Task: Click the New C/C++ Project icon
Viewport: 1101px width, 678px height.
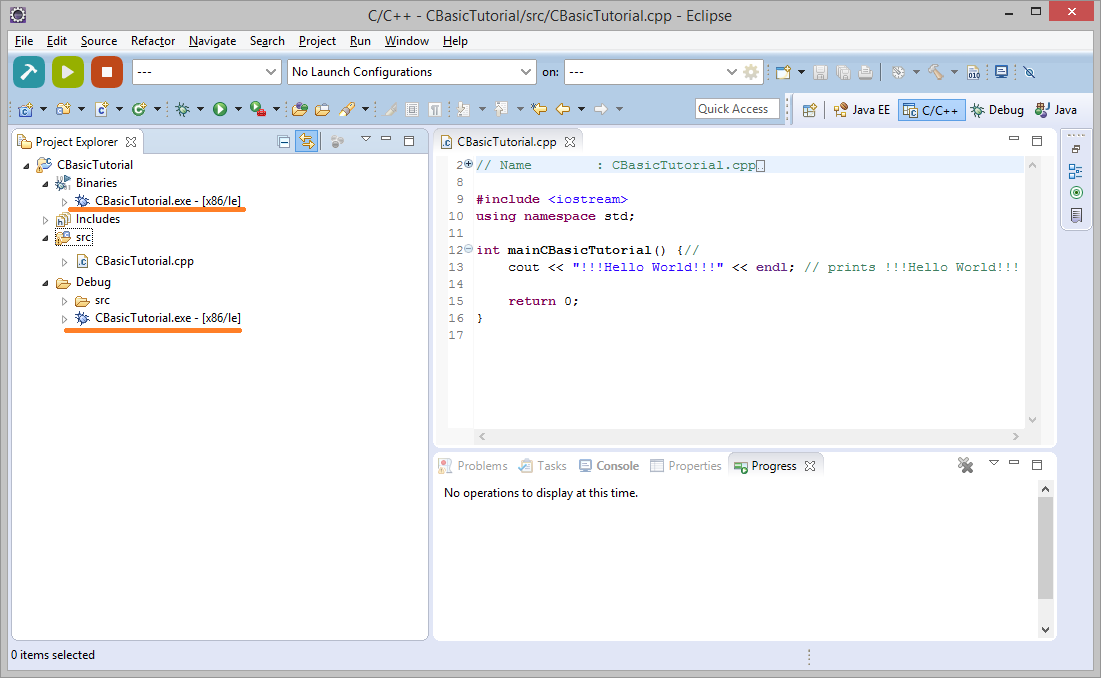Action: click(x=25, y=109)
